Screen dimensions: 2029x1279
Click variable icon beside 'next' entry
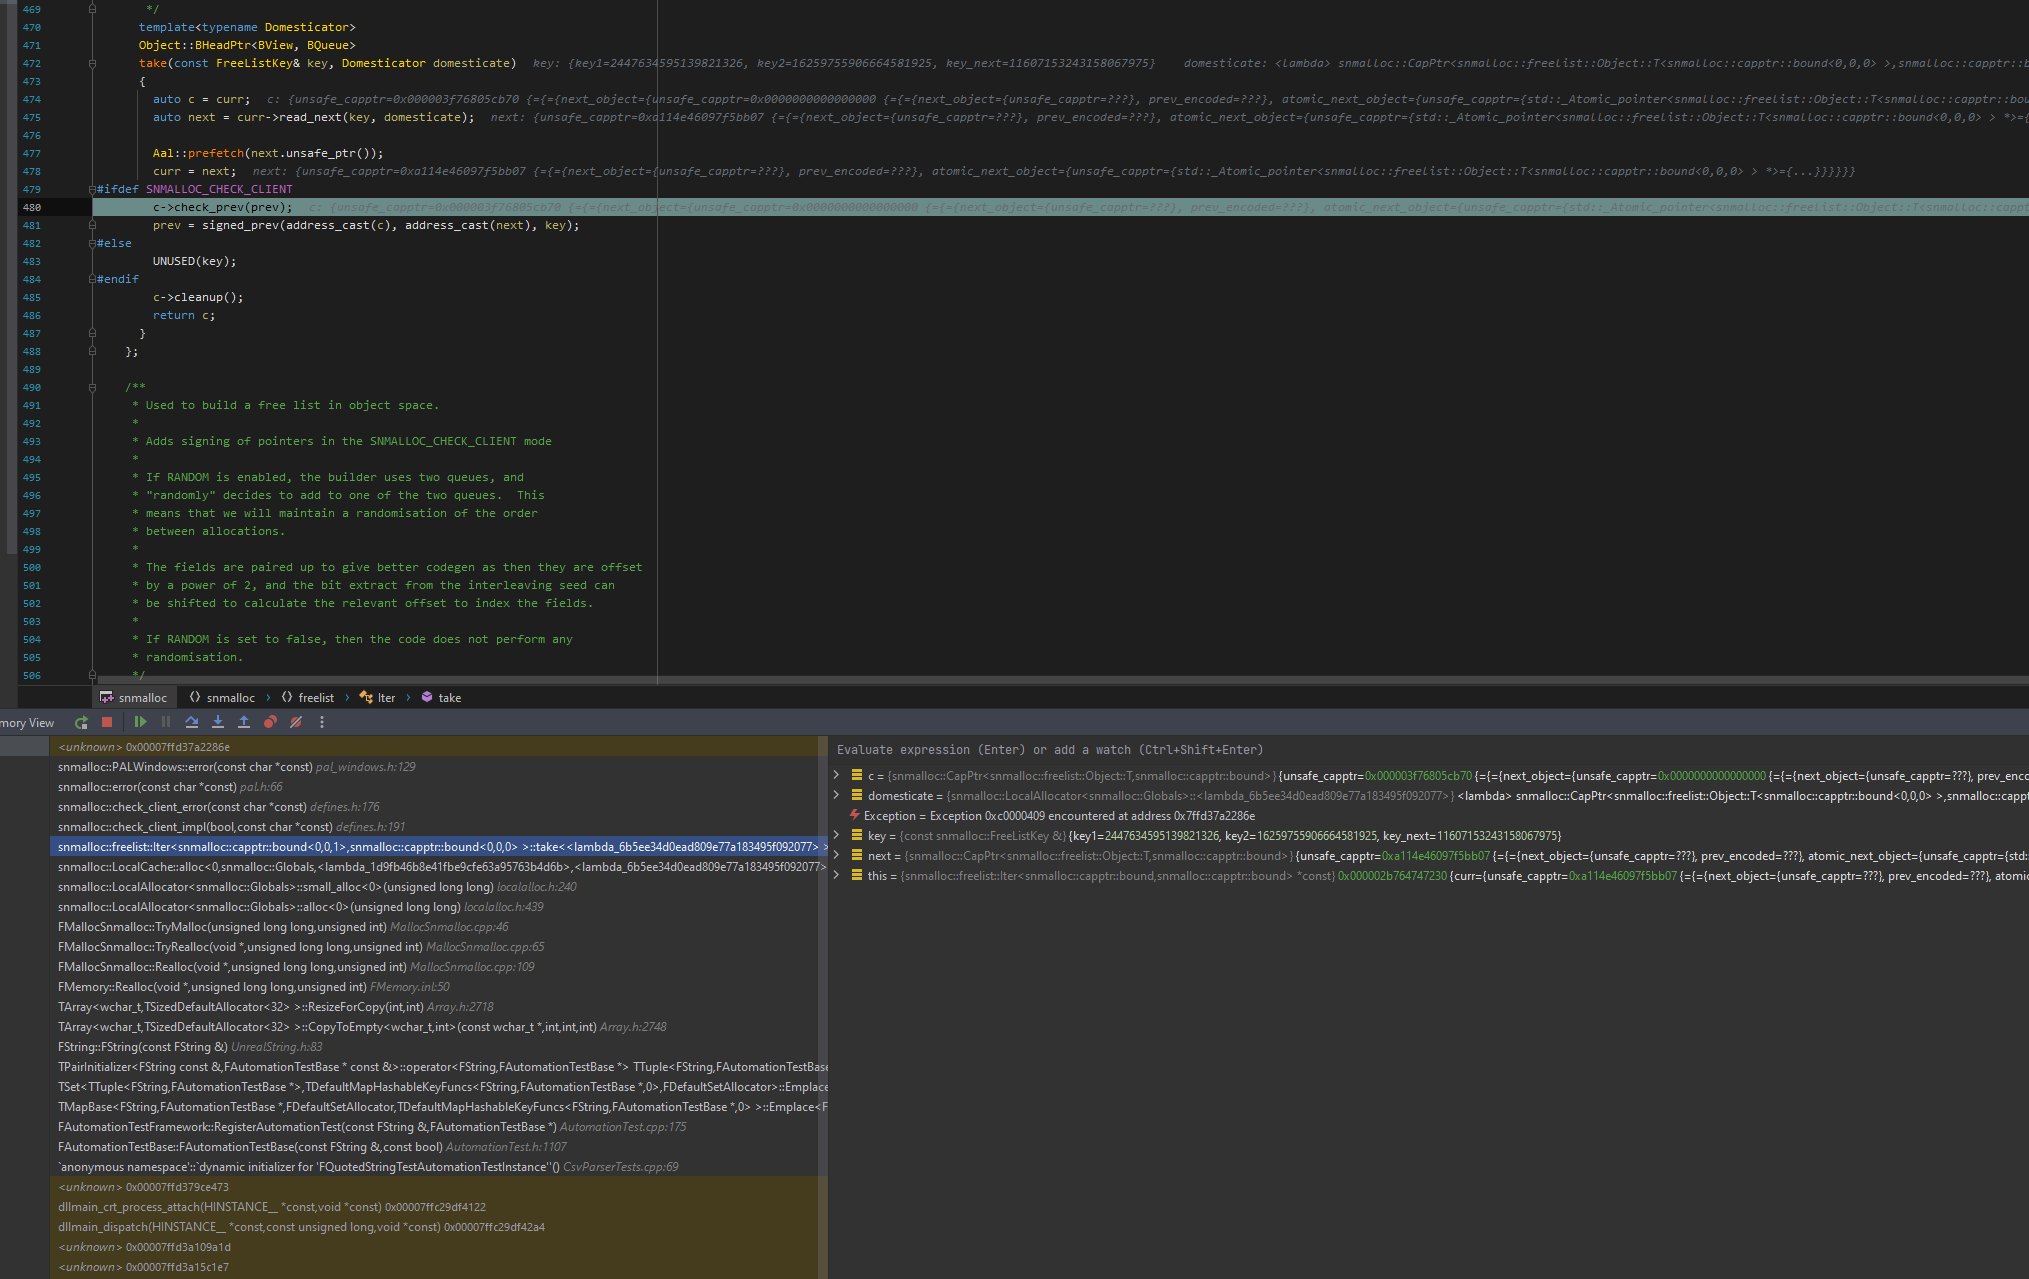click(857, 855)
